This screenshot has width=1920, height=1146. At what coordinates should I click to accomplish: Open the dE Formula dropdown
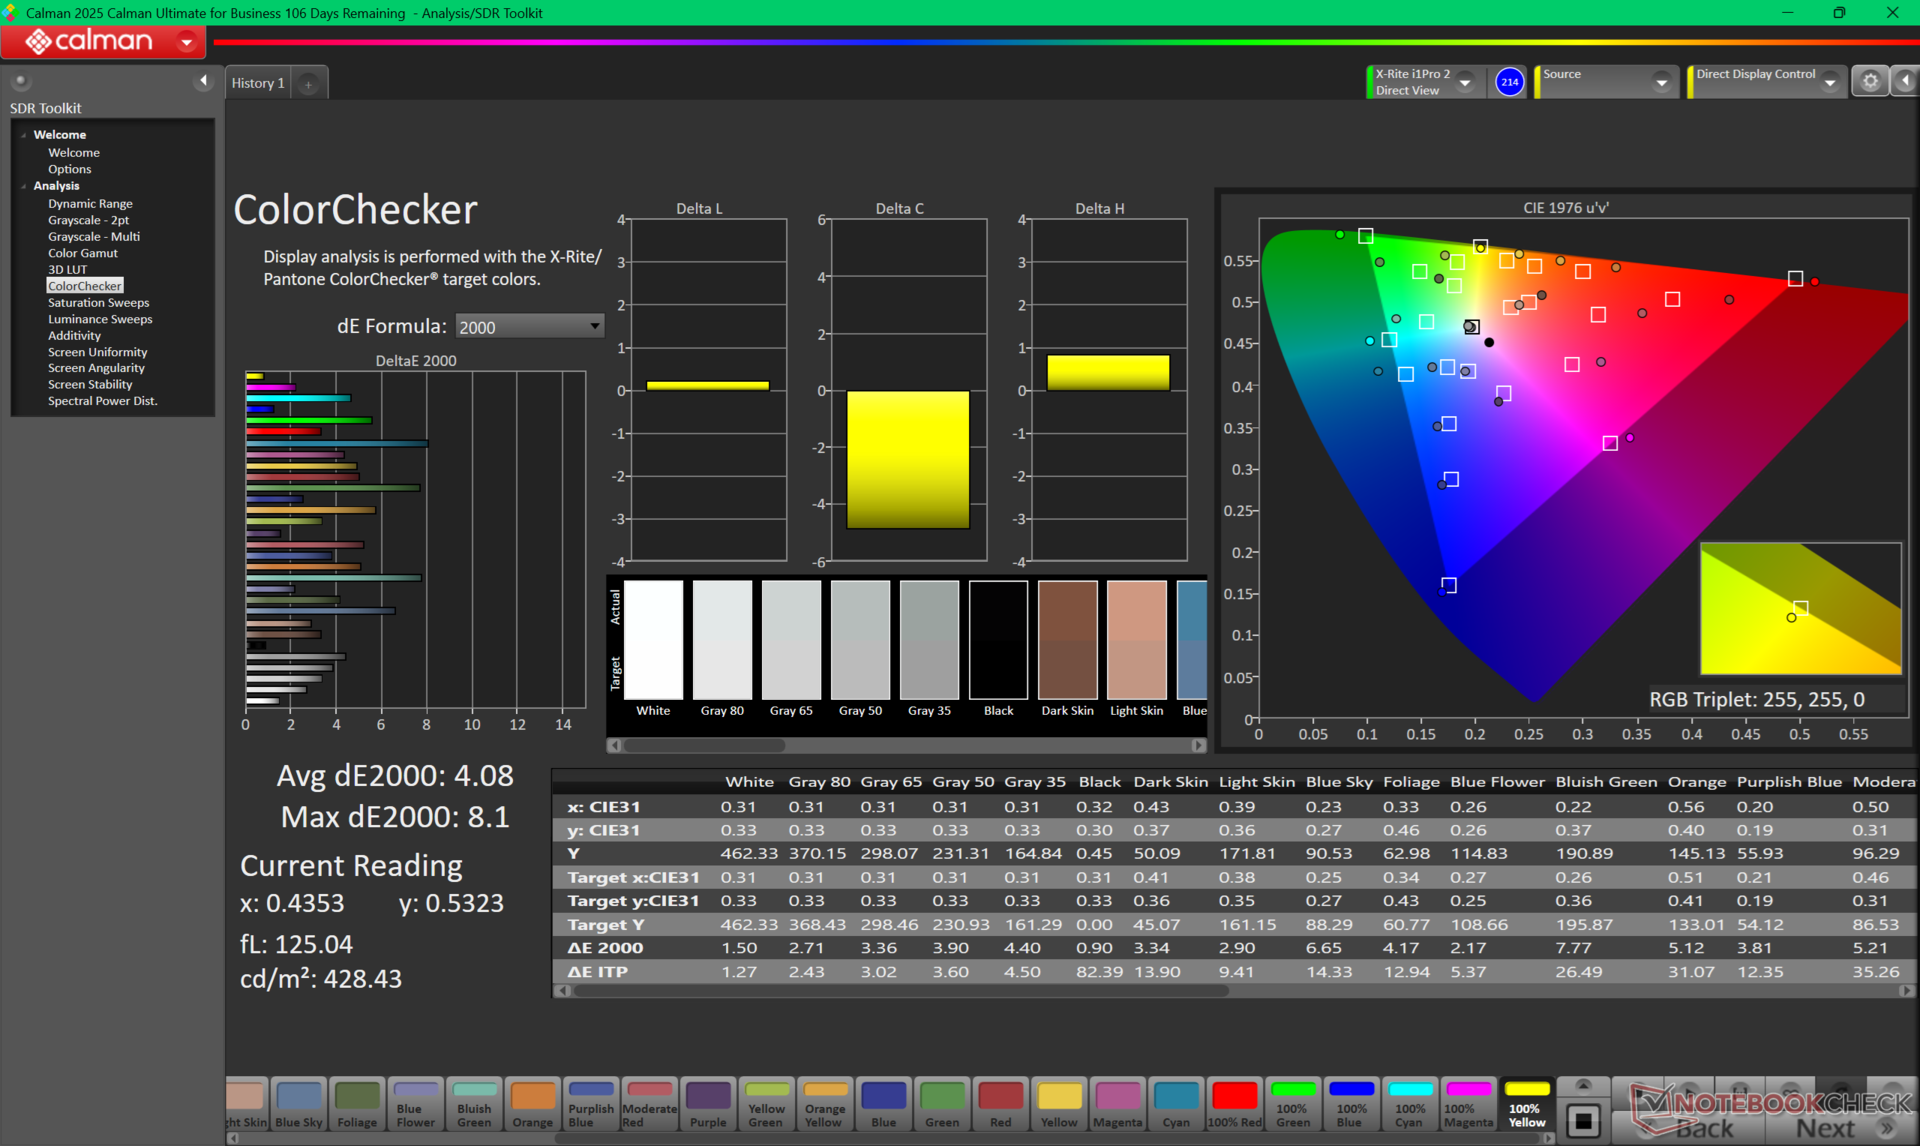[529, 327]
